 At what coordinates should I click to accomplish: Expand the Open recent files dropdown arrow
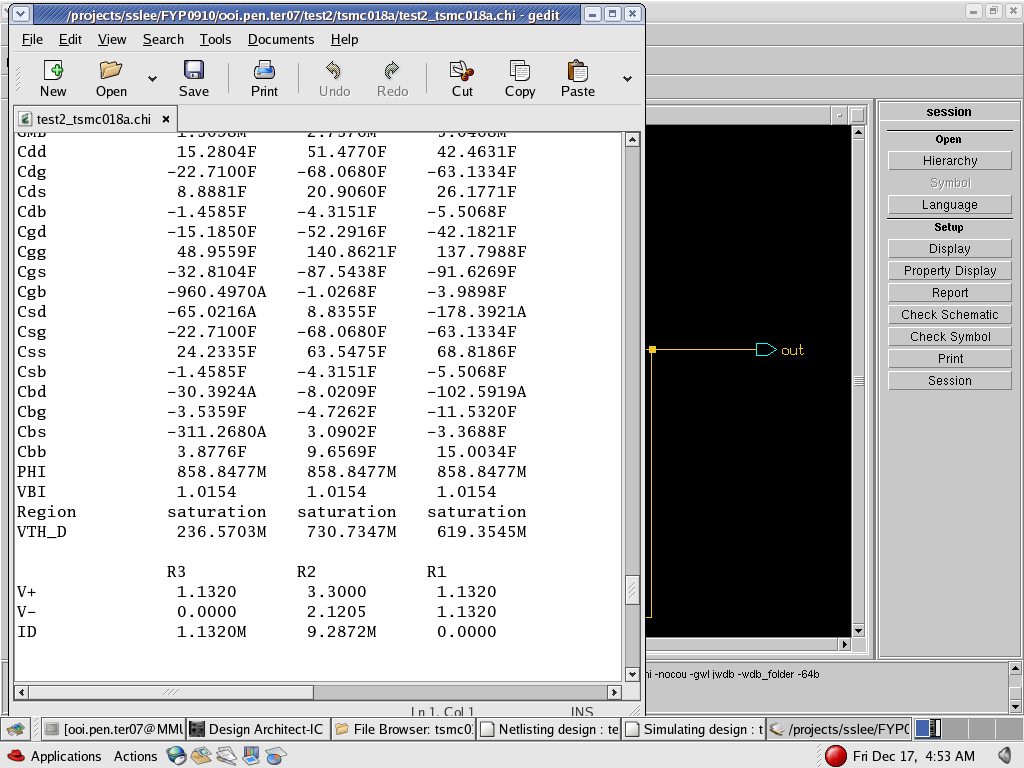[x=152, y=79]
